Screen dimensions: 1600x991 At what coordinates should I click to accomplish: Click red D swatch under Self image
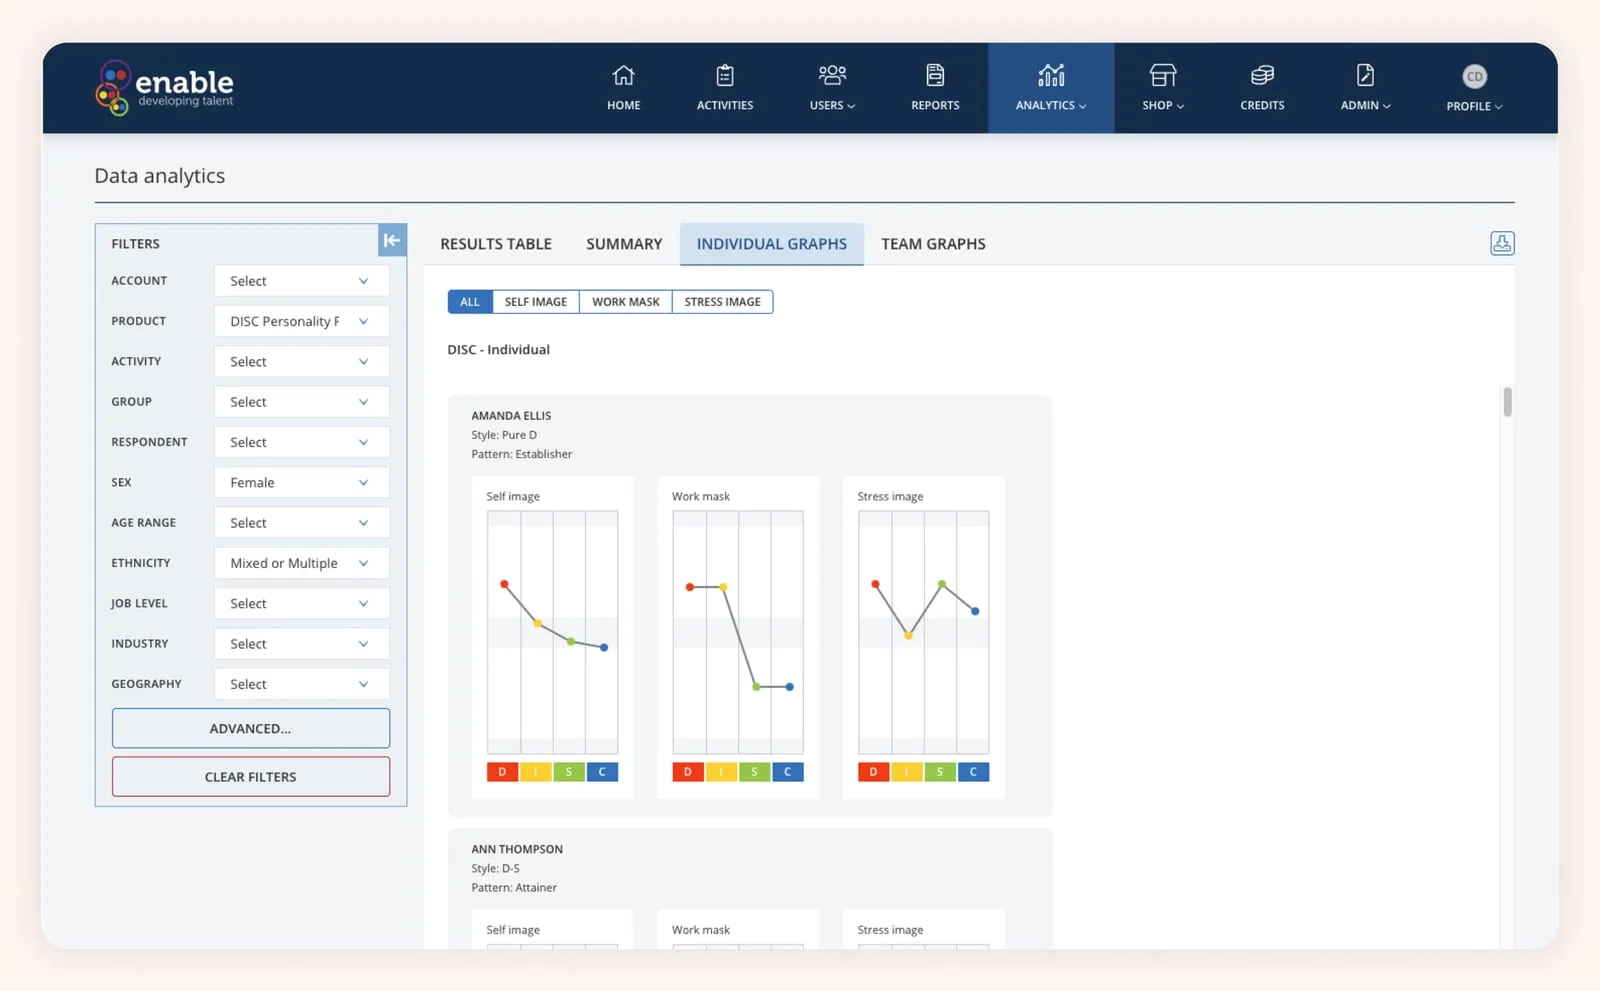point(503,772)
